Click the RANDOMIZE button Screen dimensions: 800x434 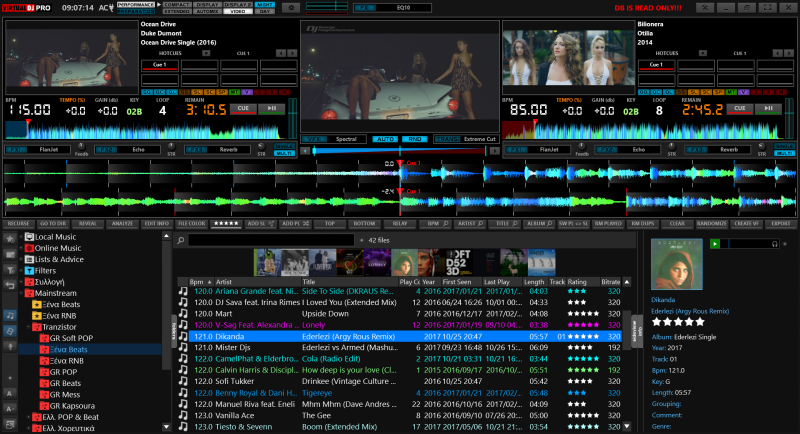click(711, 223)
